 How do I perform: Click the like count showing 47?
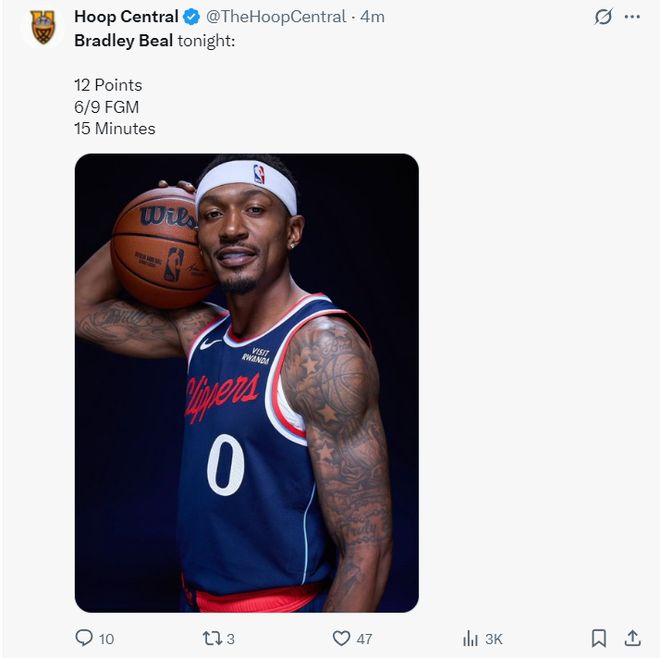(364, 639)
